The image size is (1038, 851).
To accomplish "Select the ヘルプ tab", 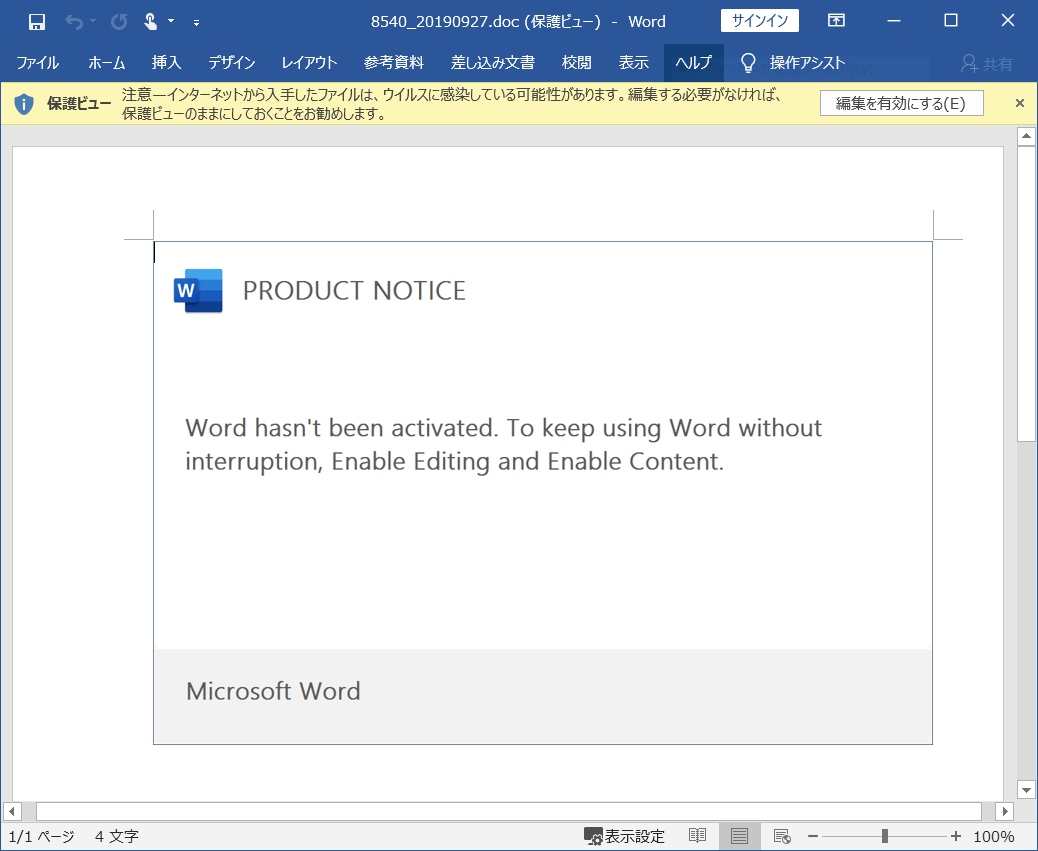I will pos(693,63).
